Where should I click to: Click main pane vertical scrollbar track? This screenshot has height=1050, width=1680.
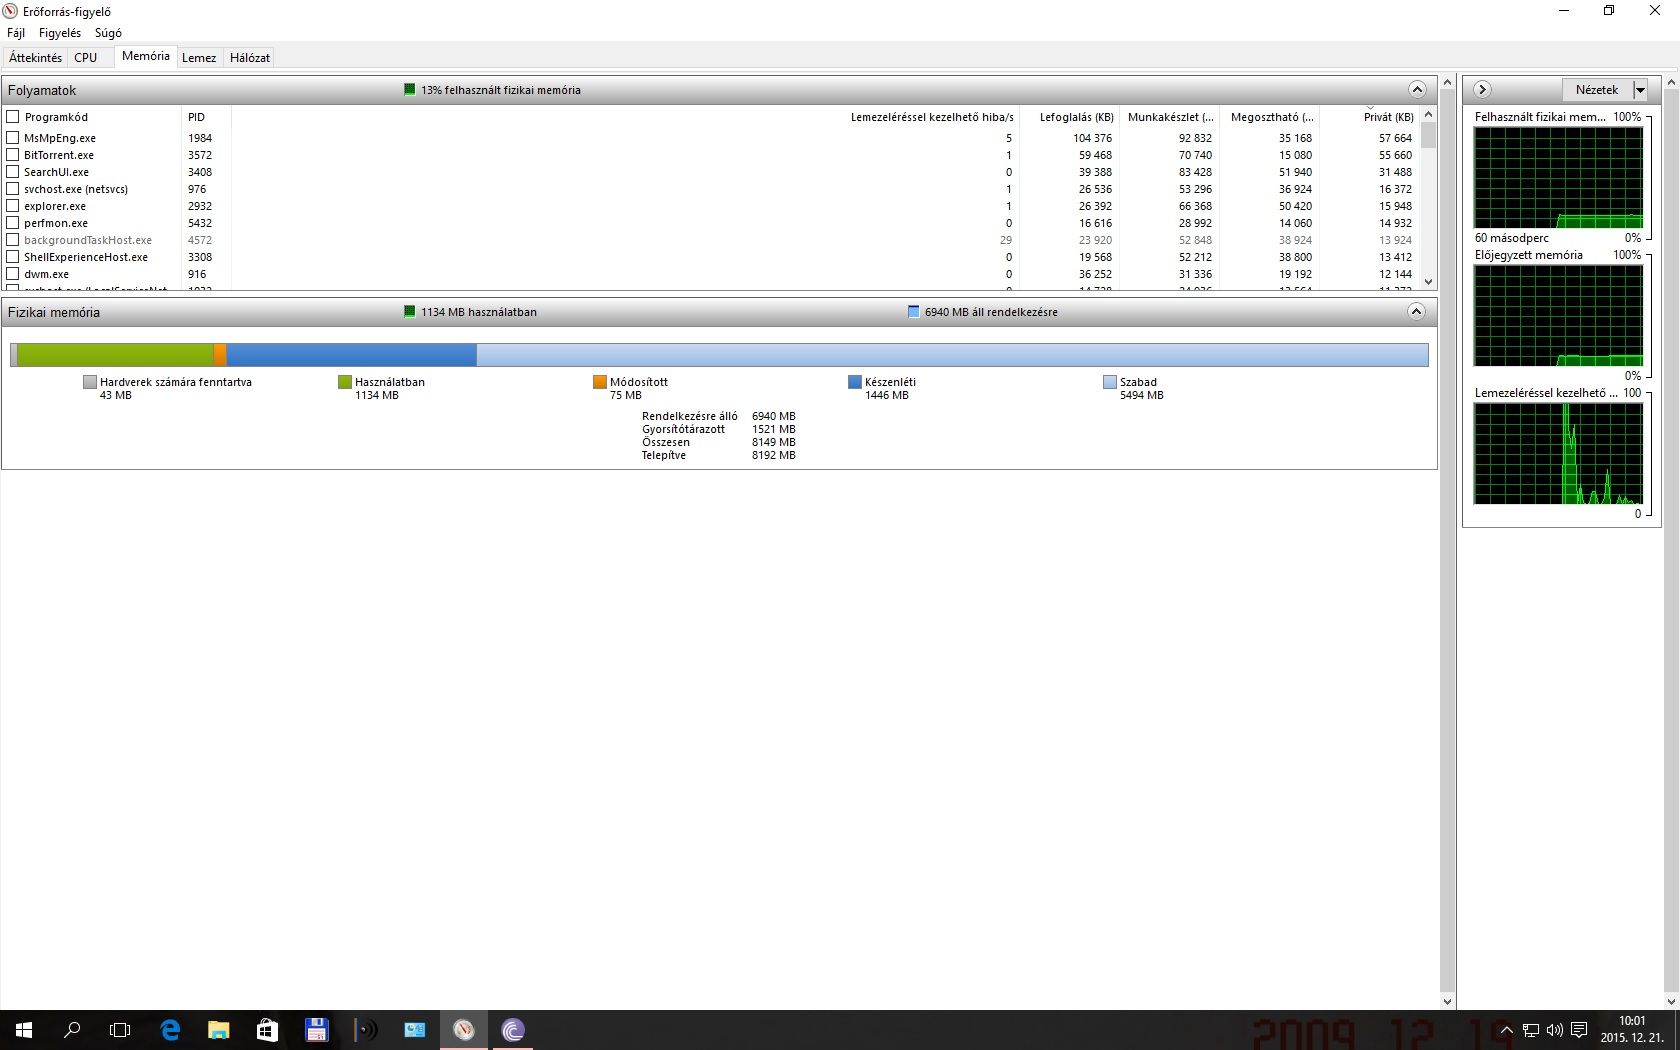[x=1447, y=540]
